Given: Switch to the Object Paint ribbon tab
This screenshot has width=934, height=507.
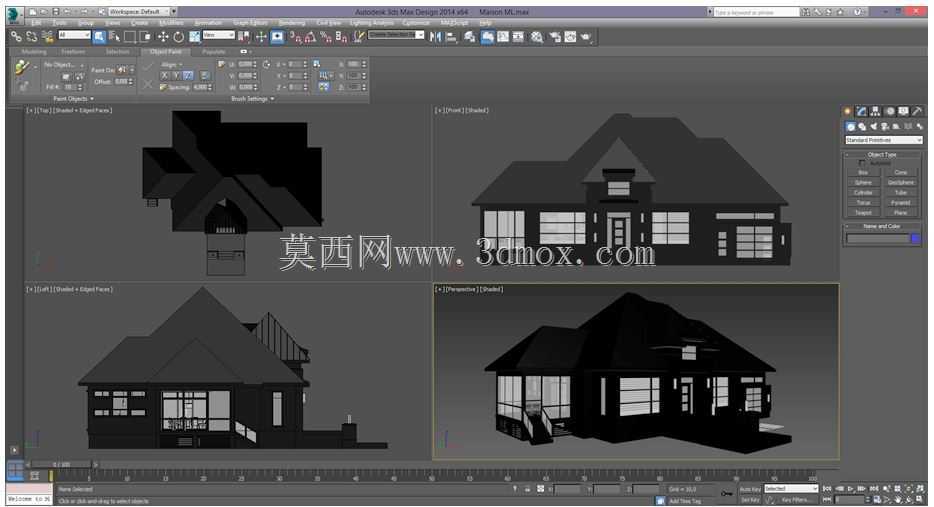Looking at the screenshot, I should pyautogui.click(x=166, y=52).
